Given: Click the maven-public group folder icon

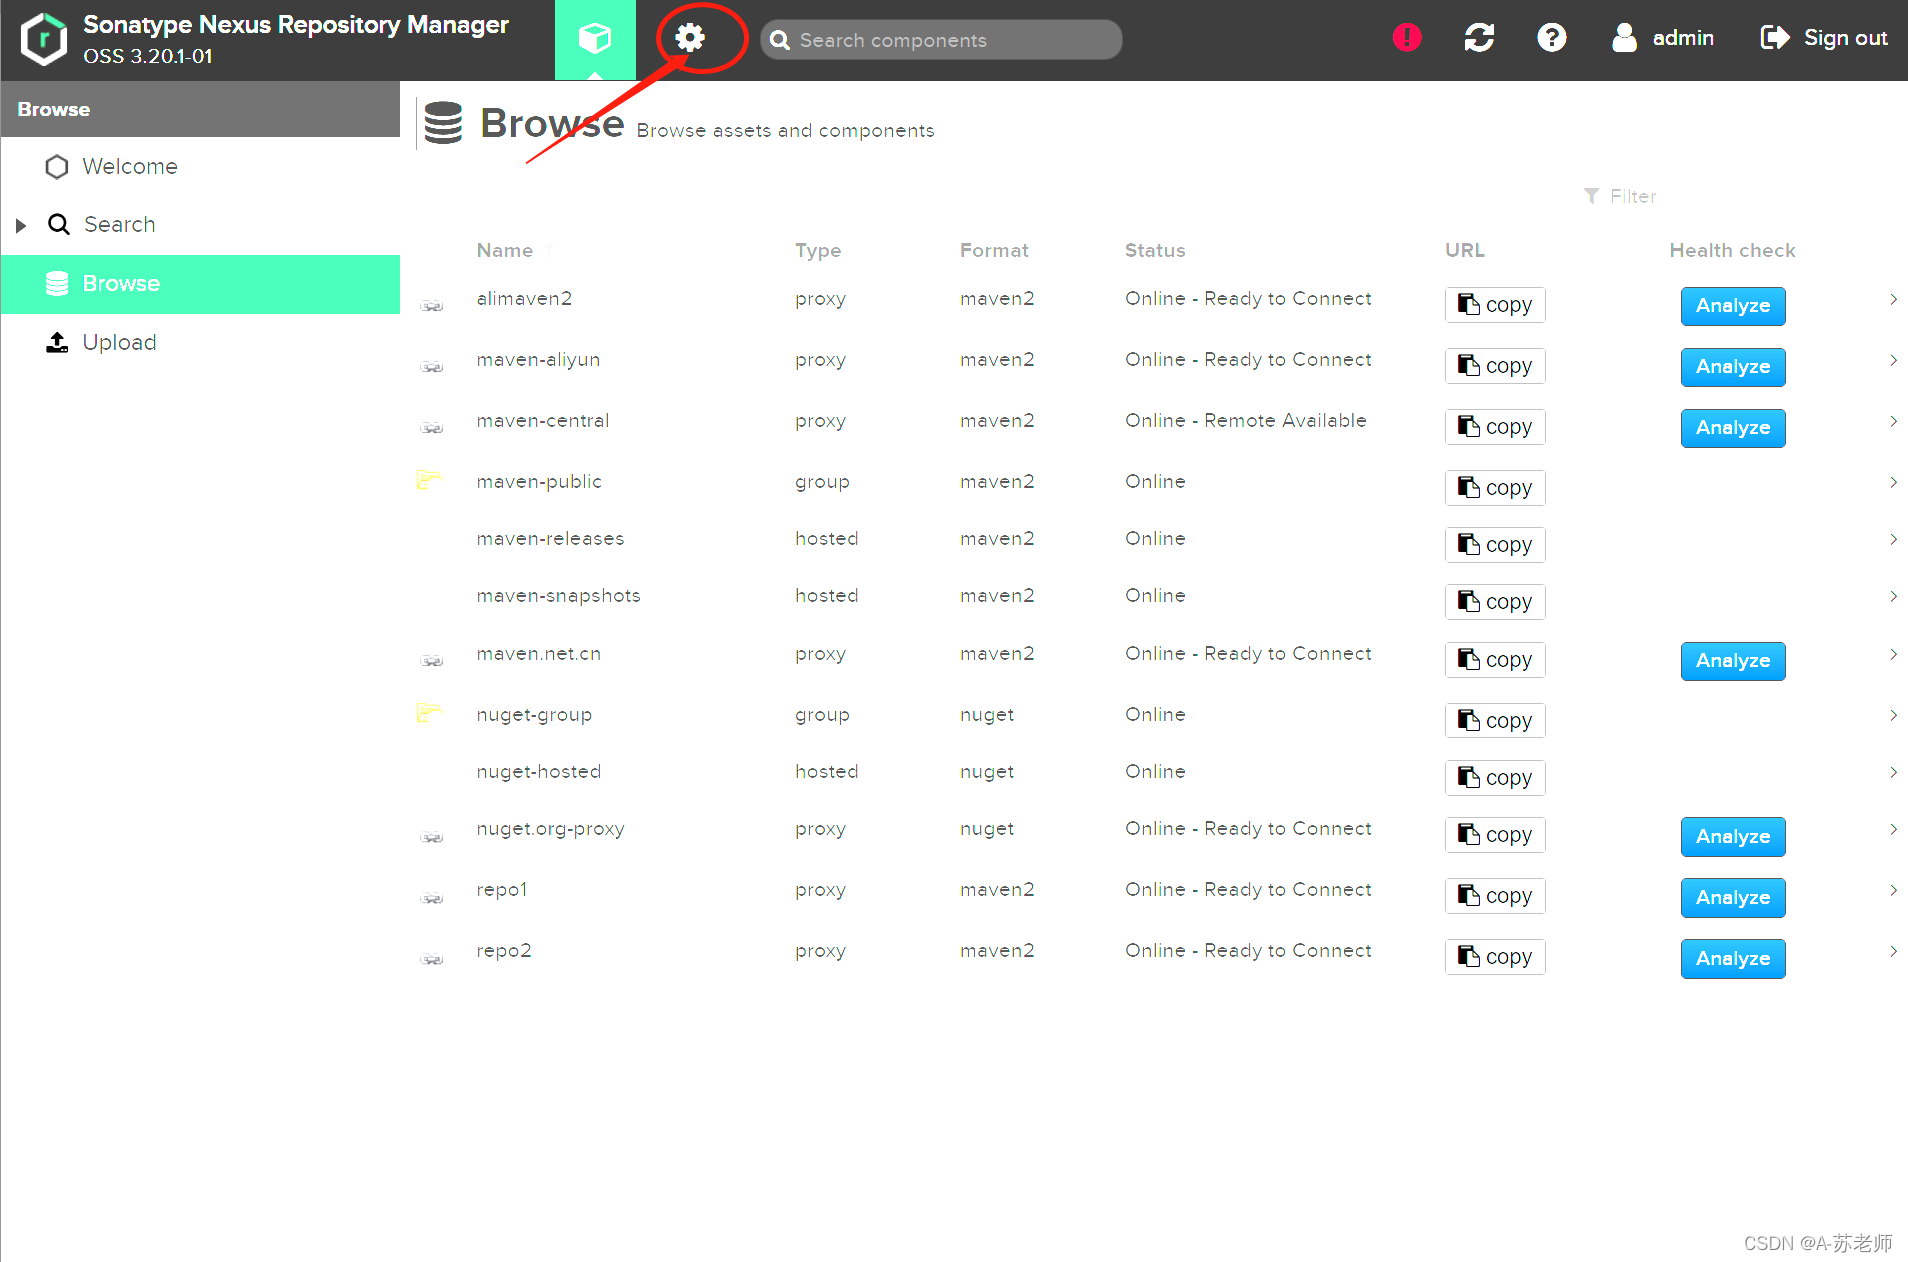Looking at the screenshot, I should [430, 480].
